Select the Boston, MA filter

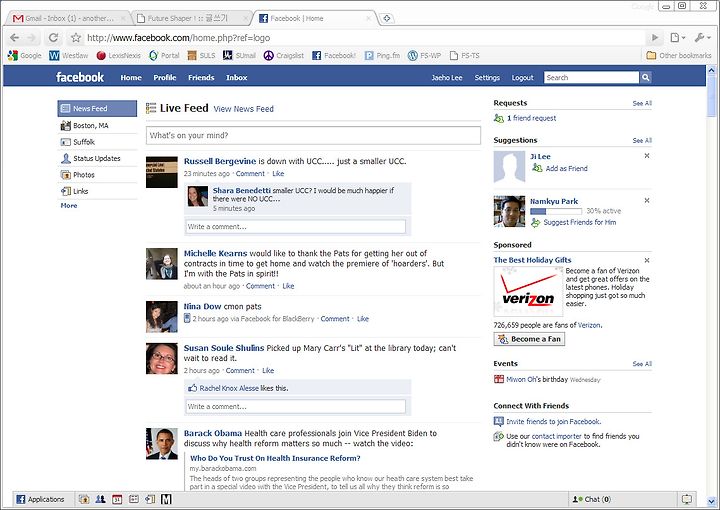point(97,125)
